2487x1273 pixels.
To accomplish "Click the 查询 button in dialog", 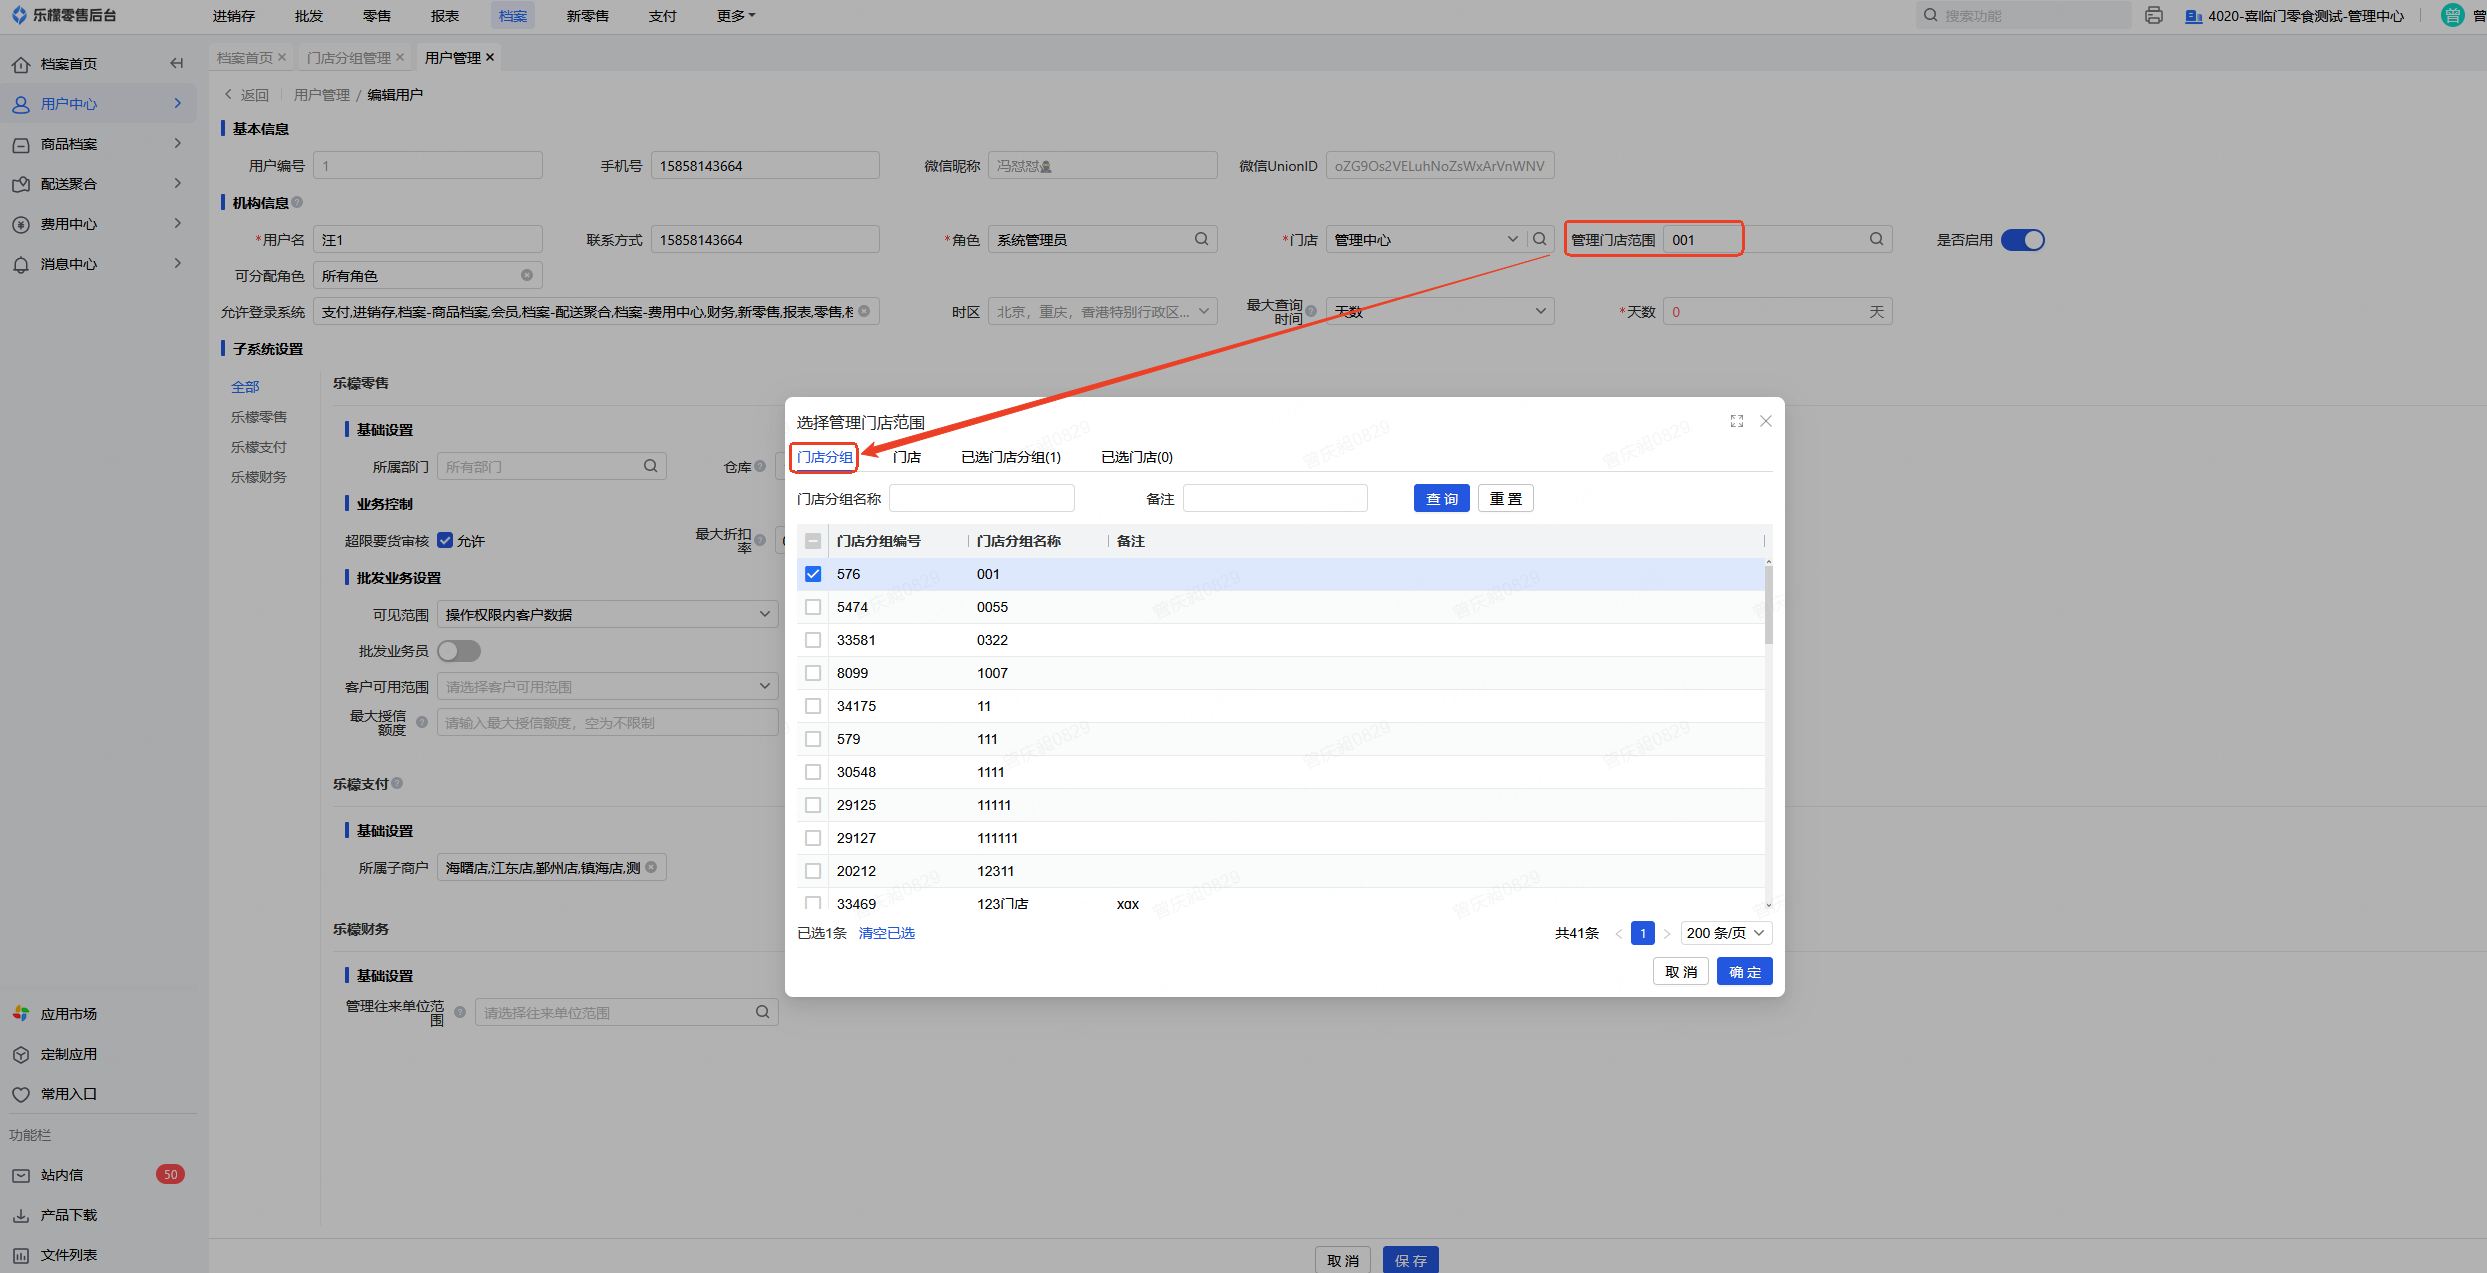I will [x=1441, y=498].
